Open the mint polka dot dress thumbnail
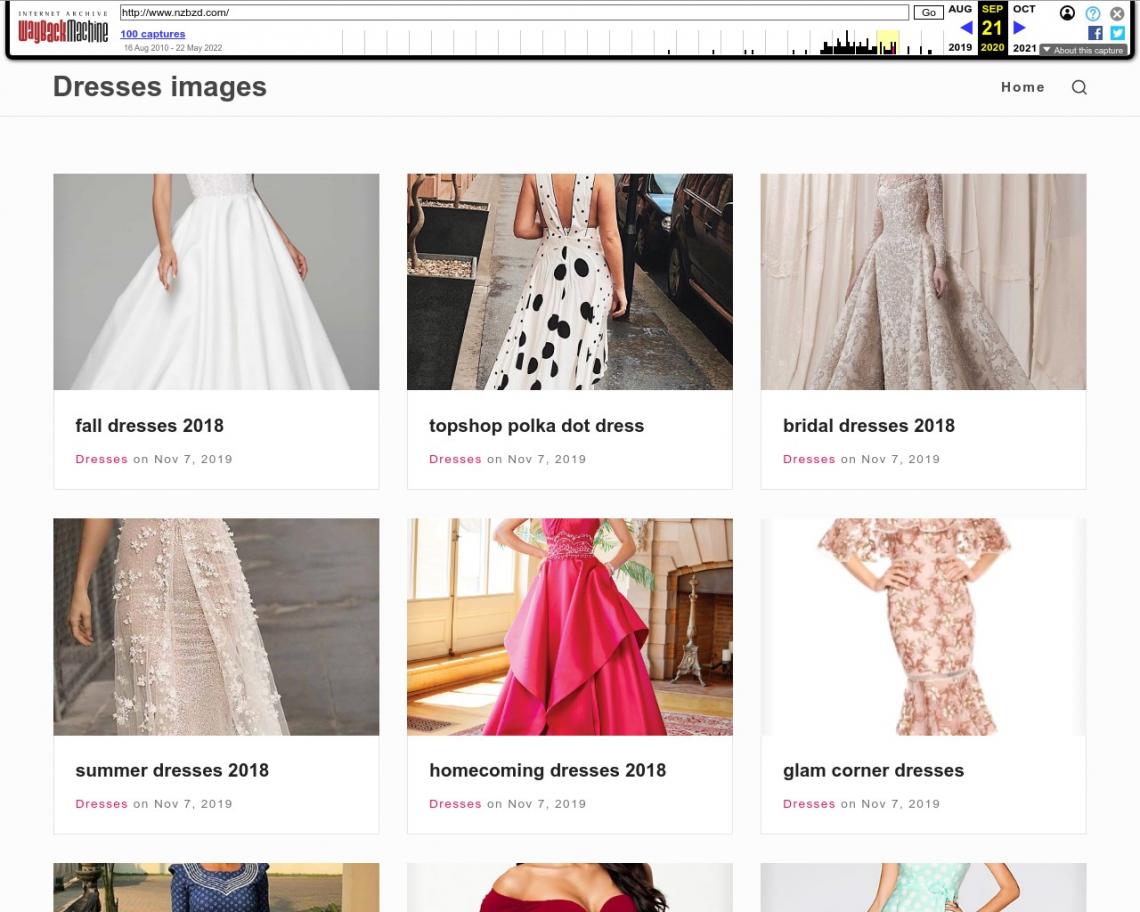Image resolution: width=1140 pixels, height=912 pixels. (923, 887)
